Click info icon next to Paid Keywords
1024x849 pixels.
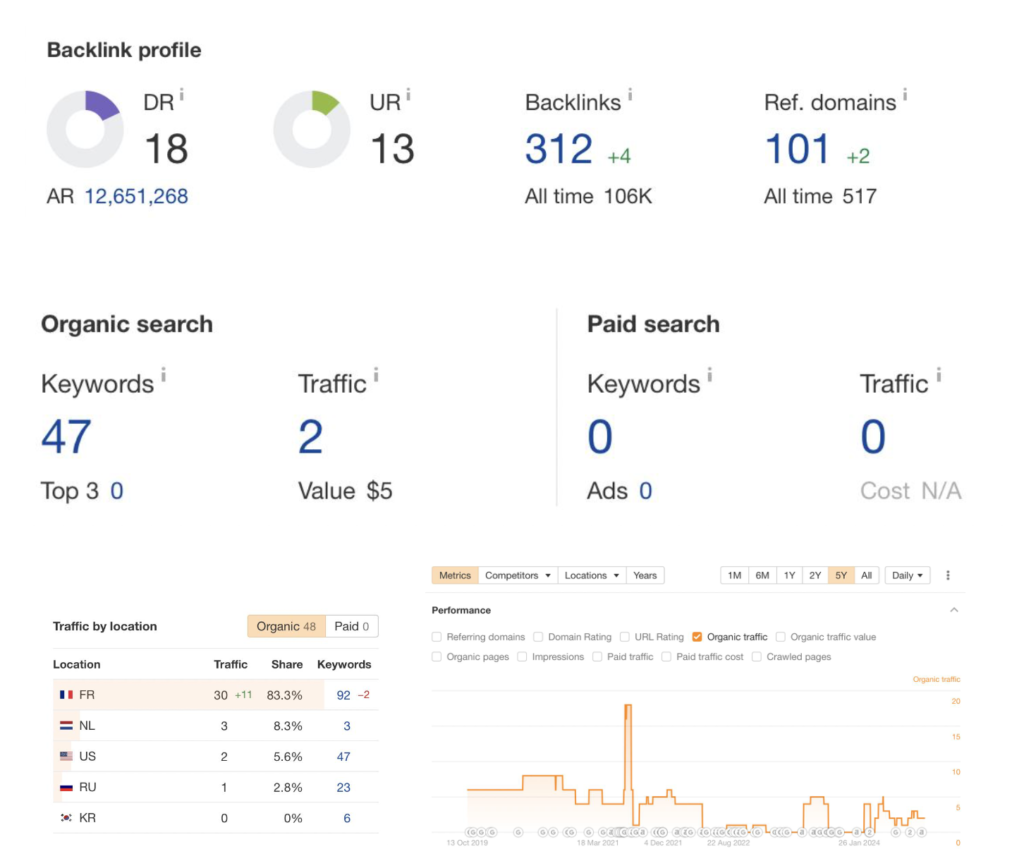pyautogui.click(x=710, y=375)
